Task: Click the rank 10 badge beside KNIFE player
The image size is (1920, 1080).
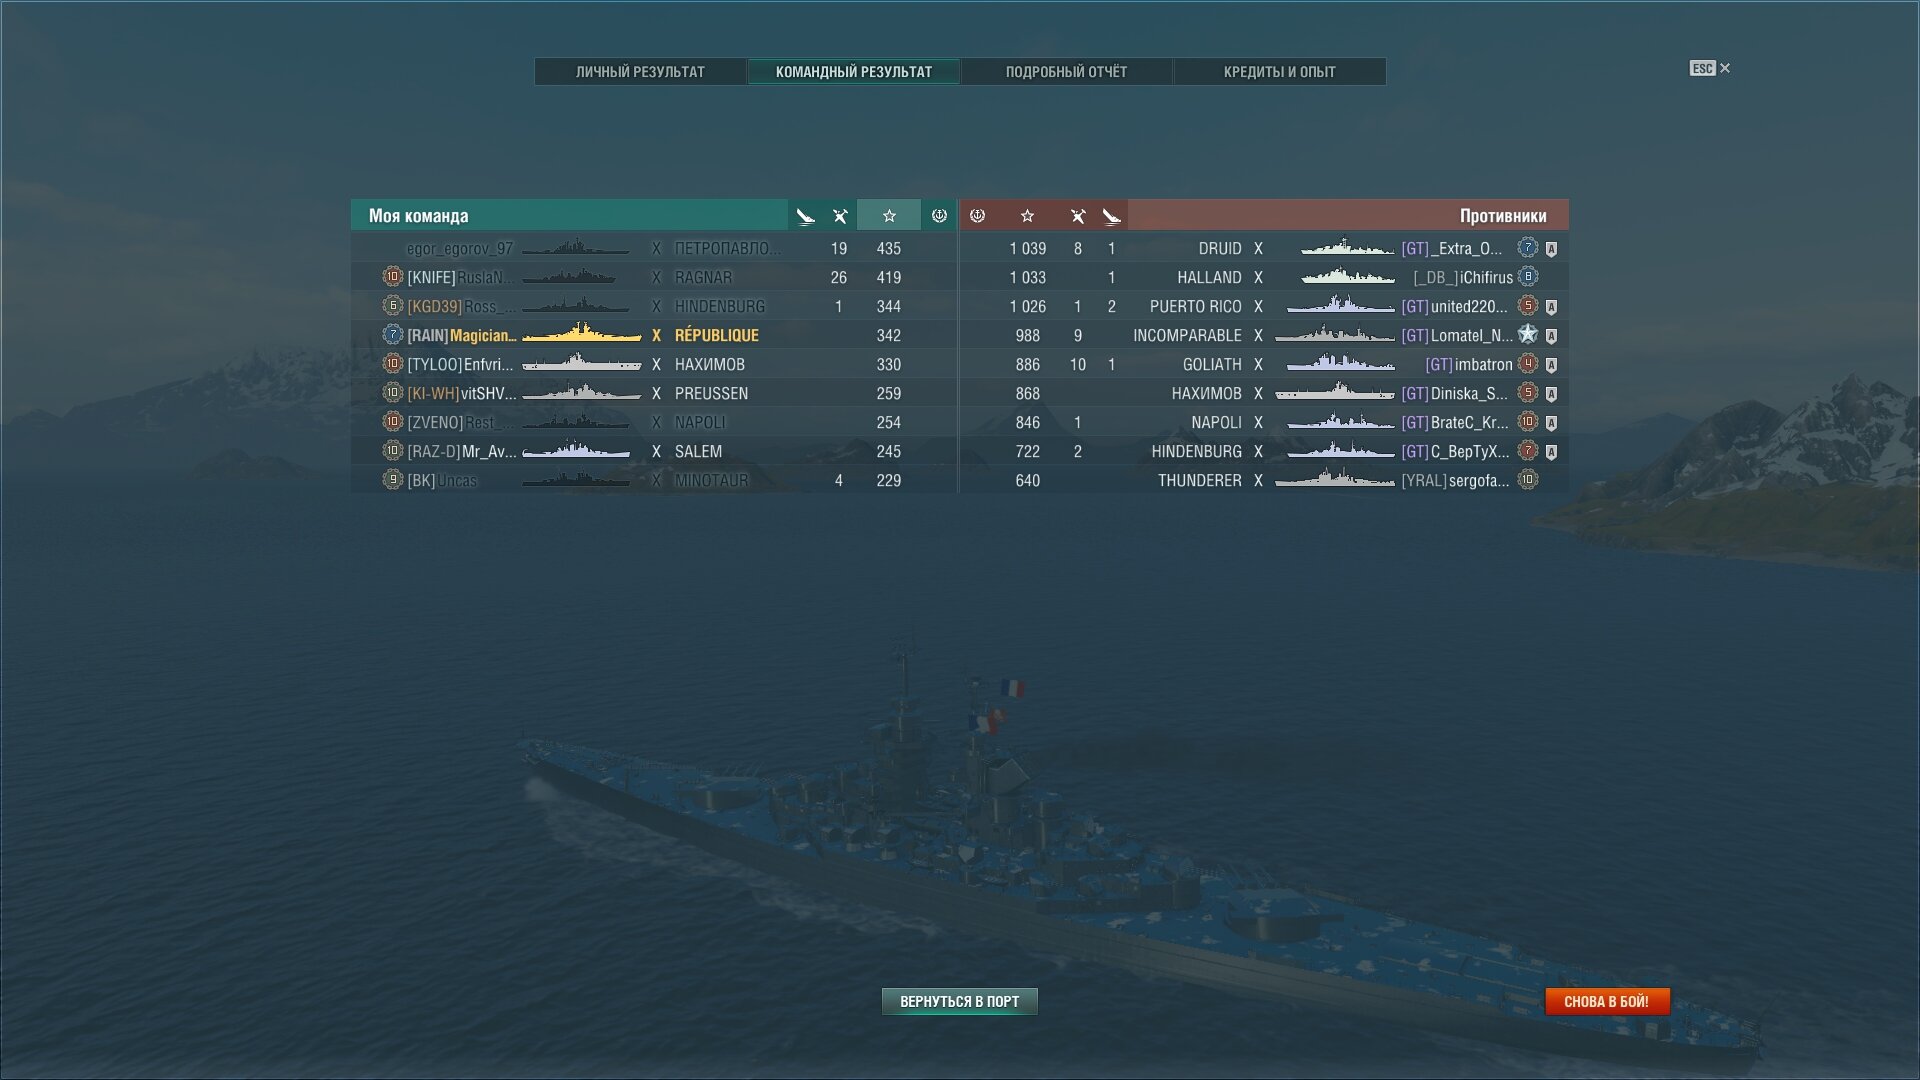Action: (392, 277)
